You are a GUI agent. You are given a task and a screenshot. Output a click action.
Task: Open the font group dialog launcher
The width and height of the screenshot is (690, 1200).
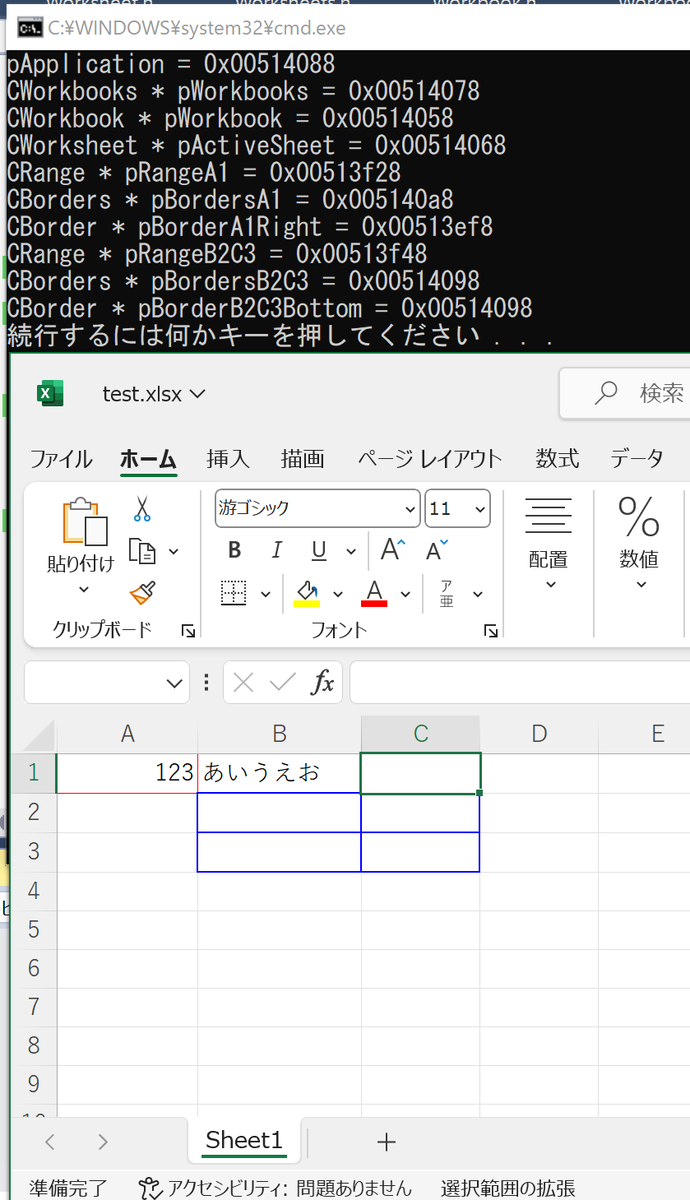tap(490, 631)
